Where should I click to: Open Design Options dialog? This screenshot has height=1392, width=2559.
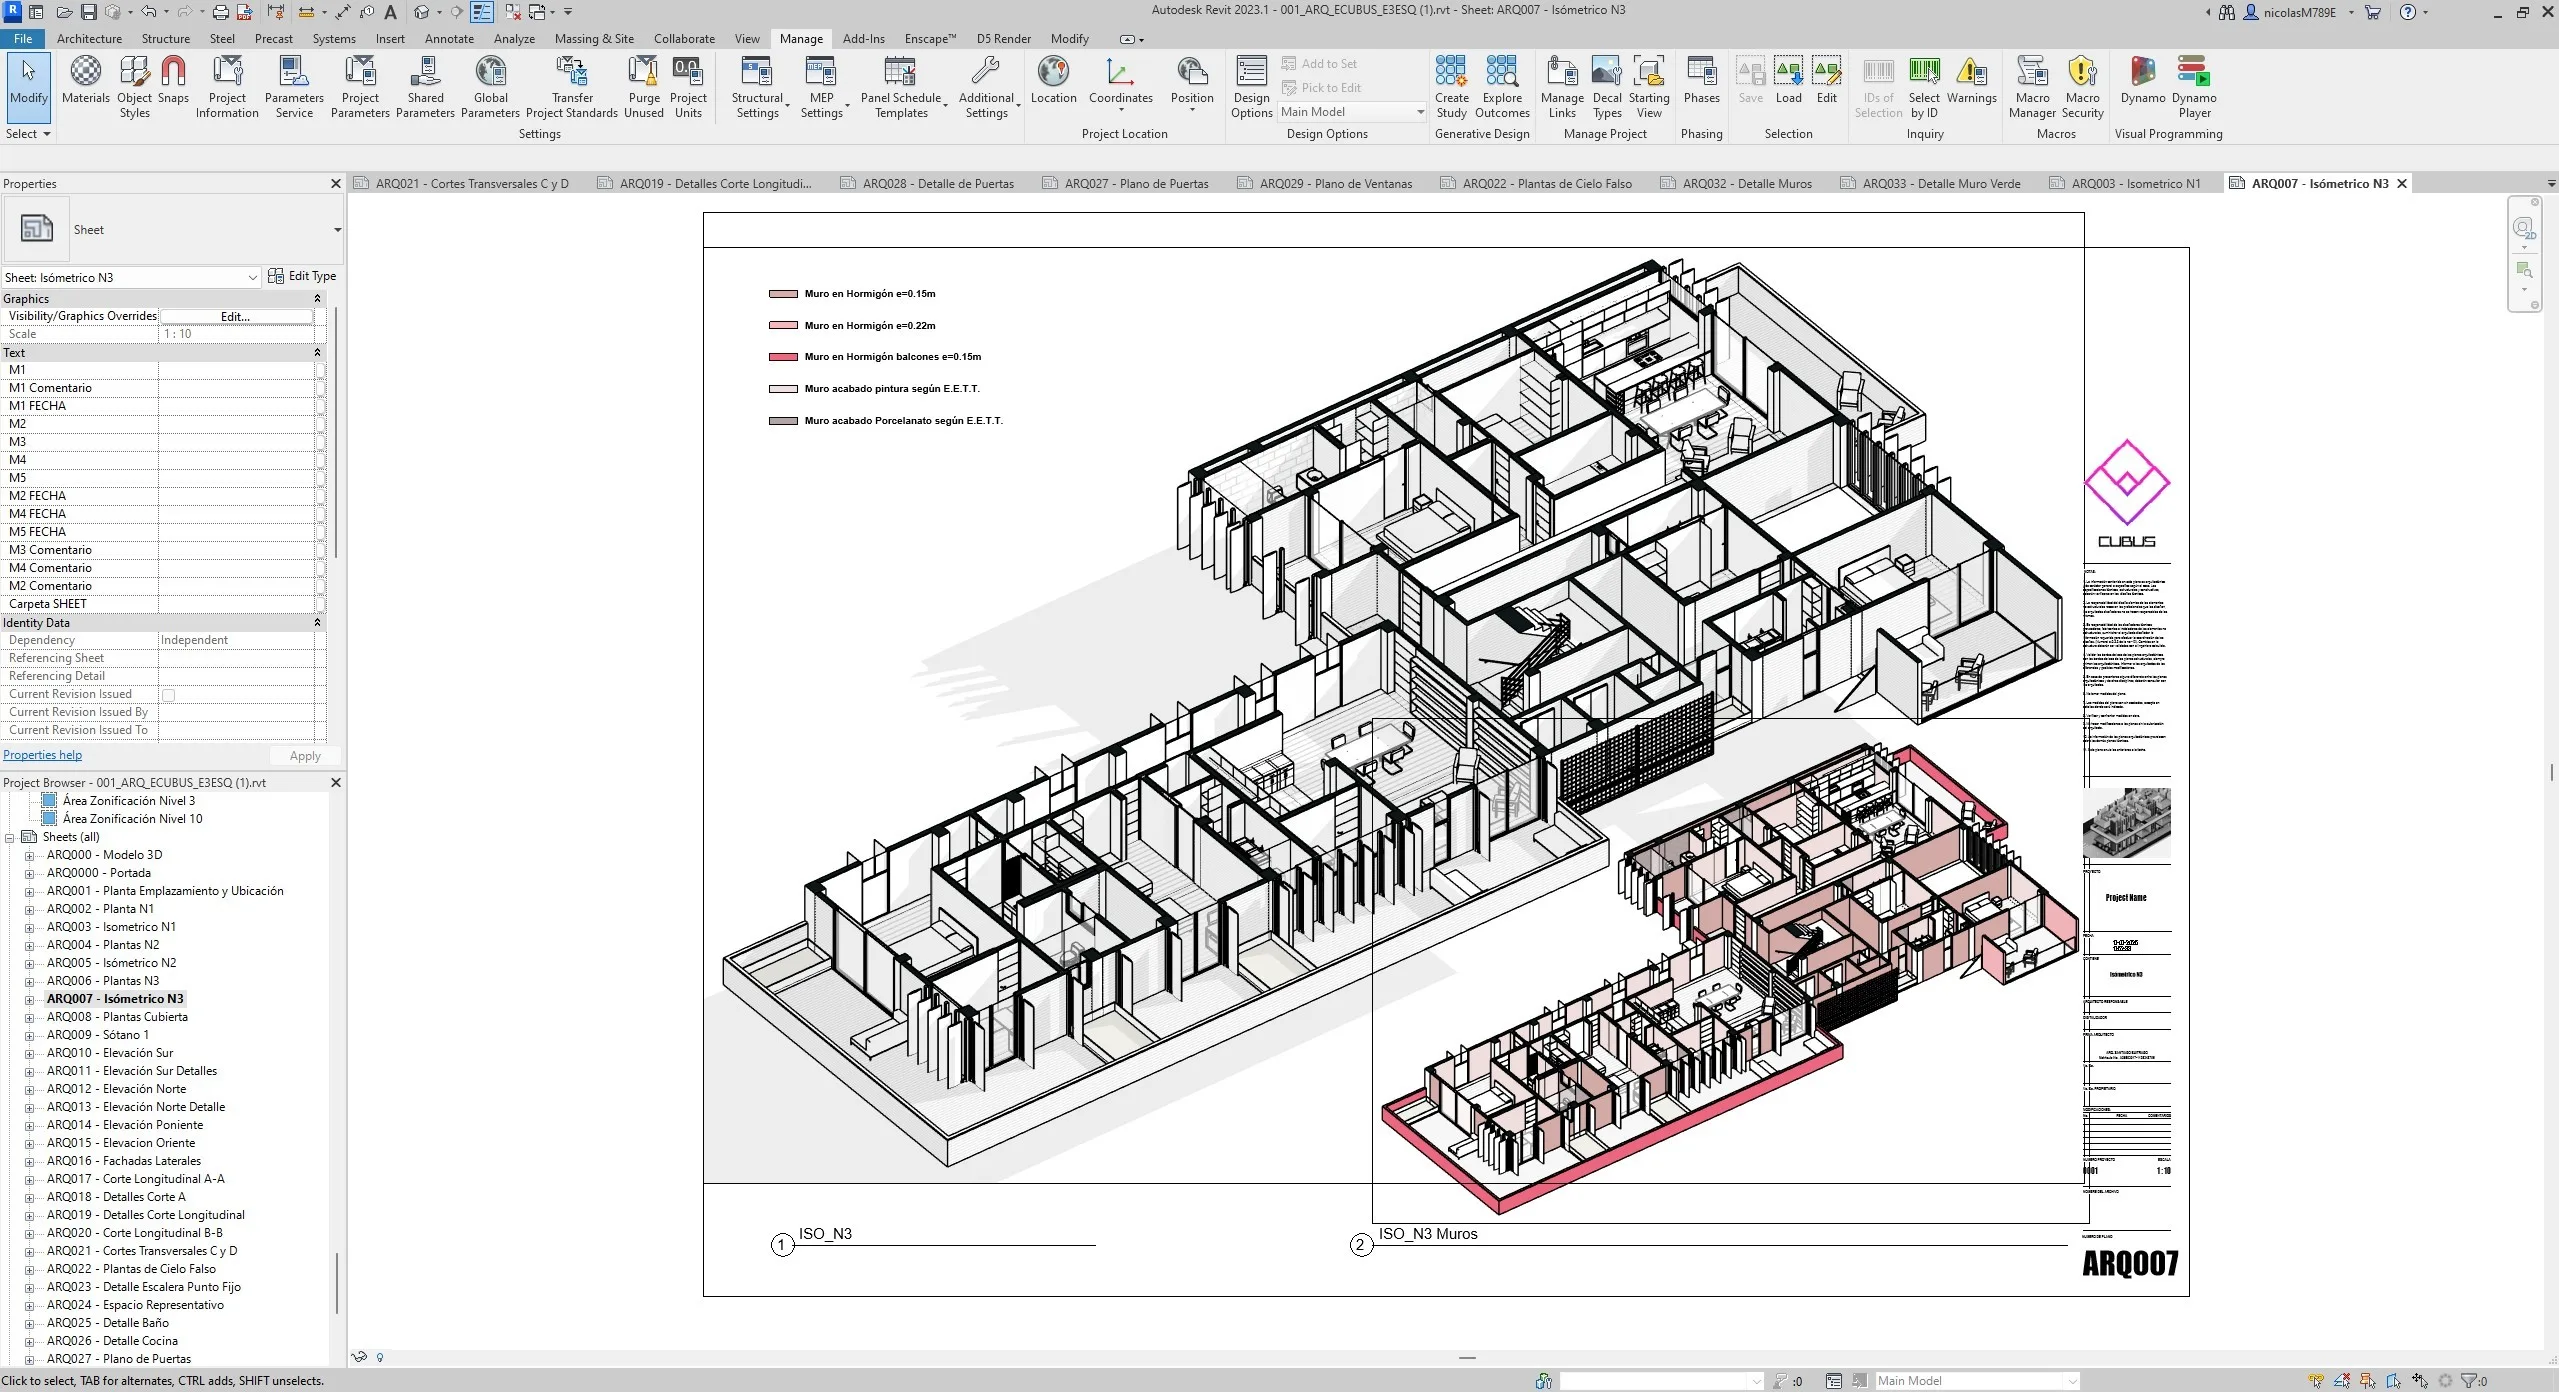(x=1251, y=87)
